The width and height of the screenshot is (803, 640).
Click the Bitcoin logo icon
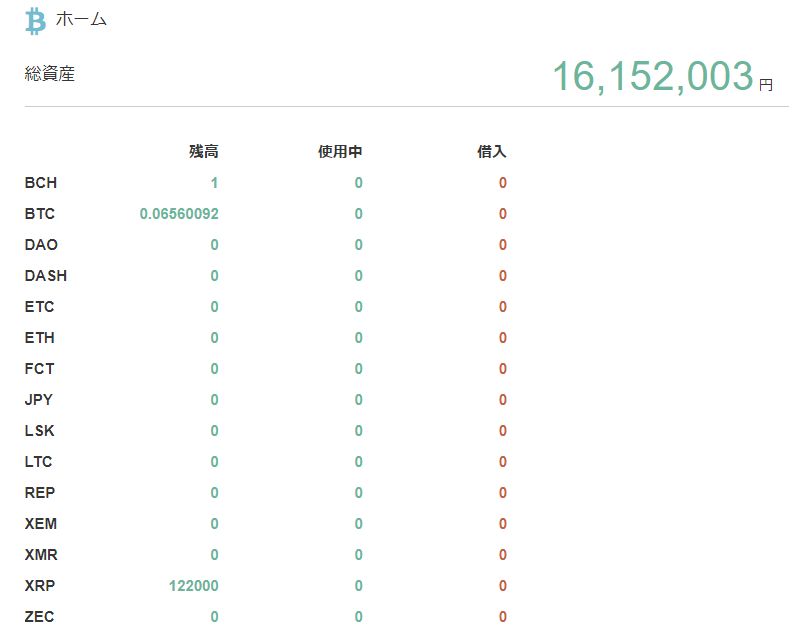tap(35, 21)
